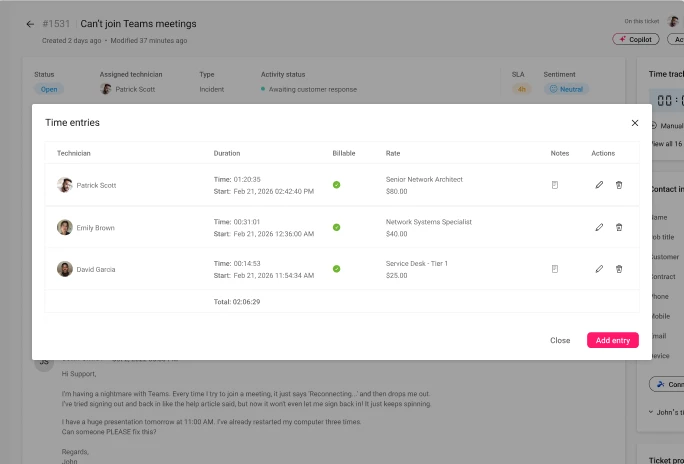Click the Incident type value
This screenshot has width=684, height=464.
pos(212,89)
